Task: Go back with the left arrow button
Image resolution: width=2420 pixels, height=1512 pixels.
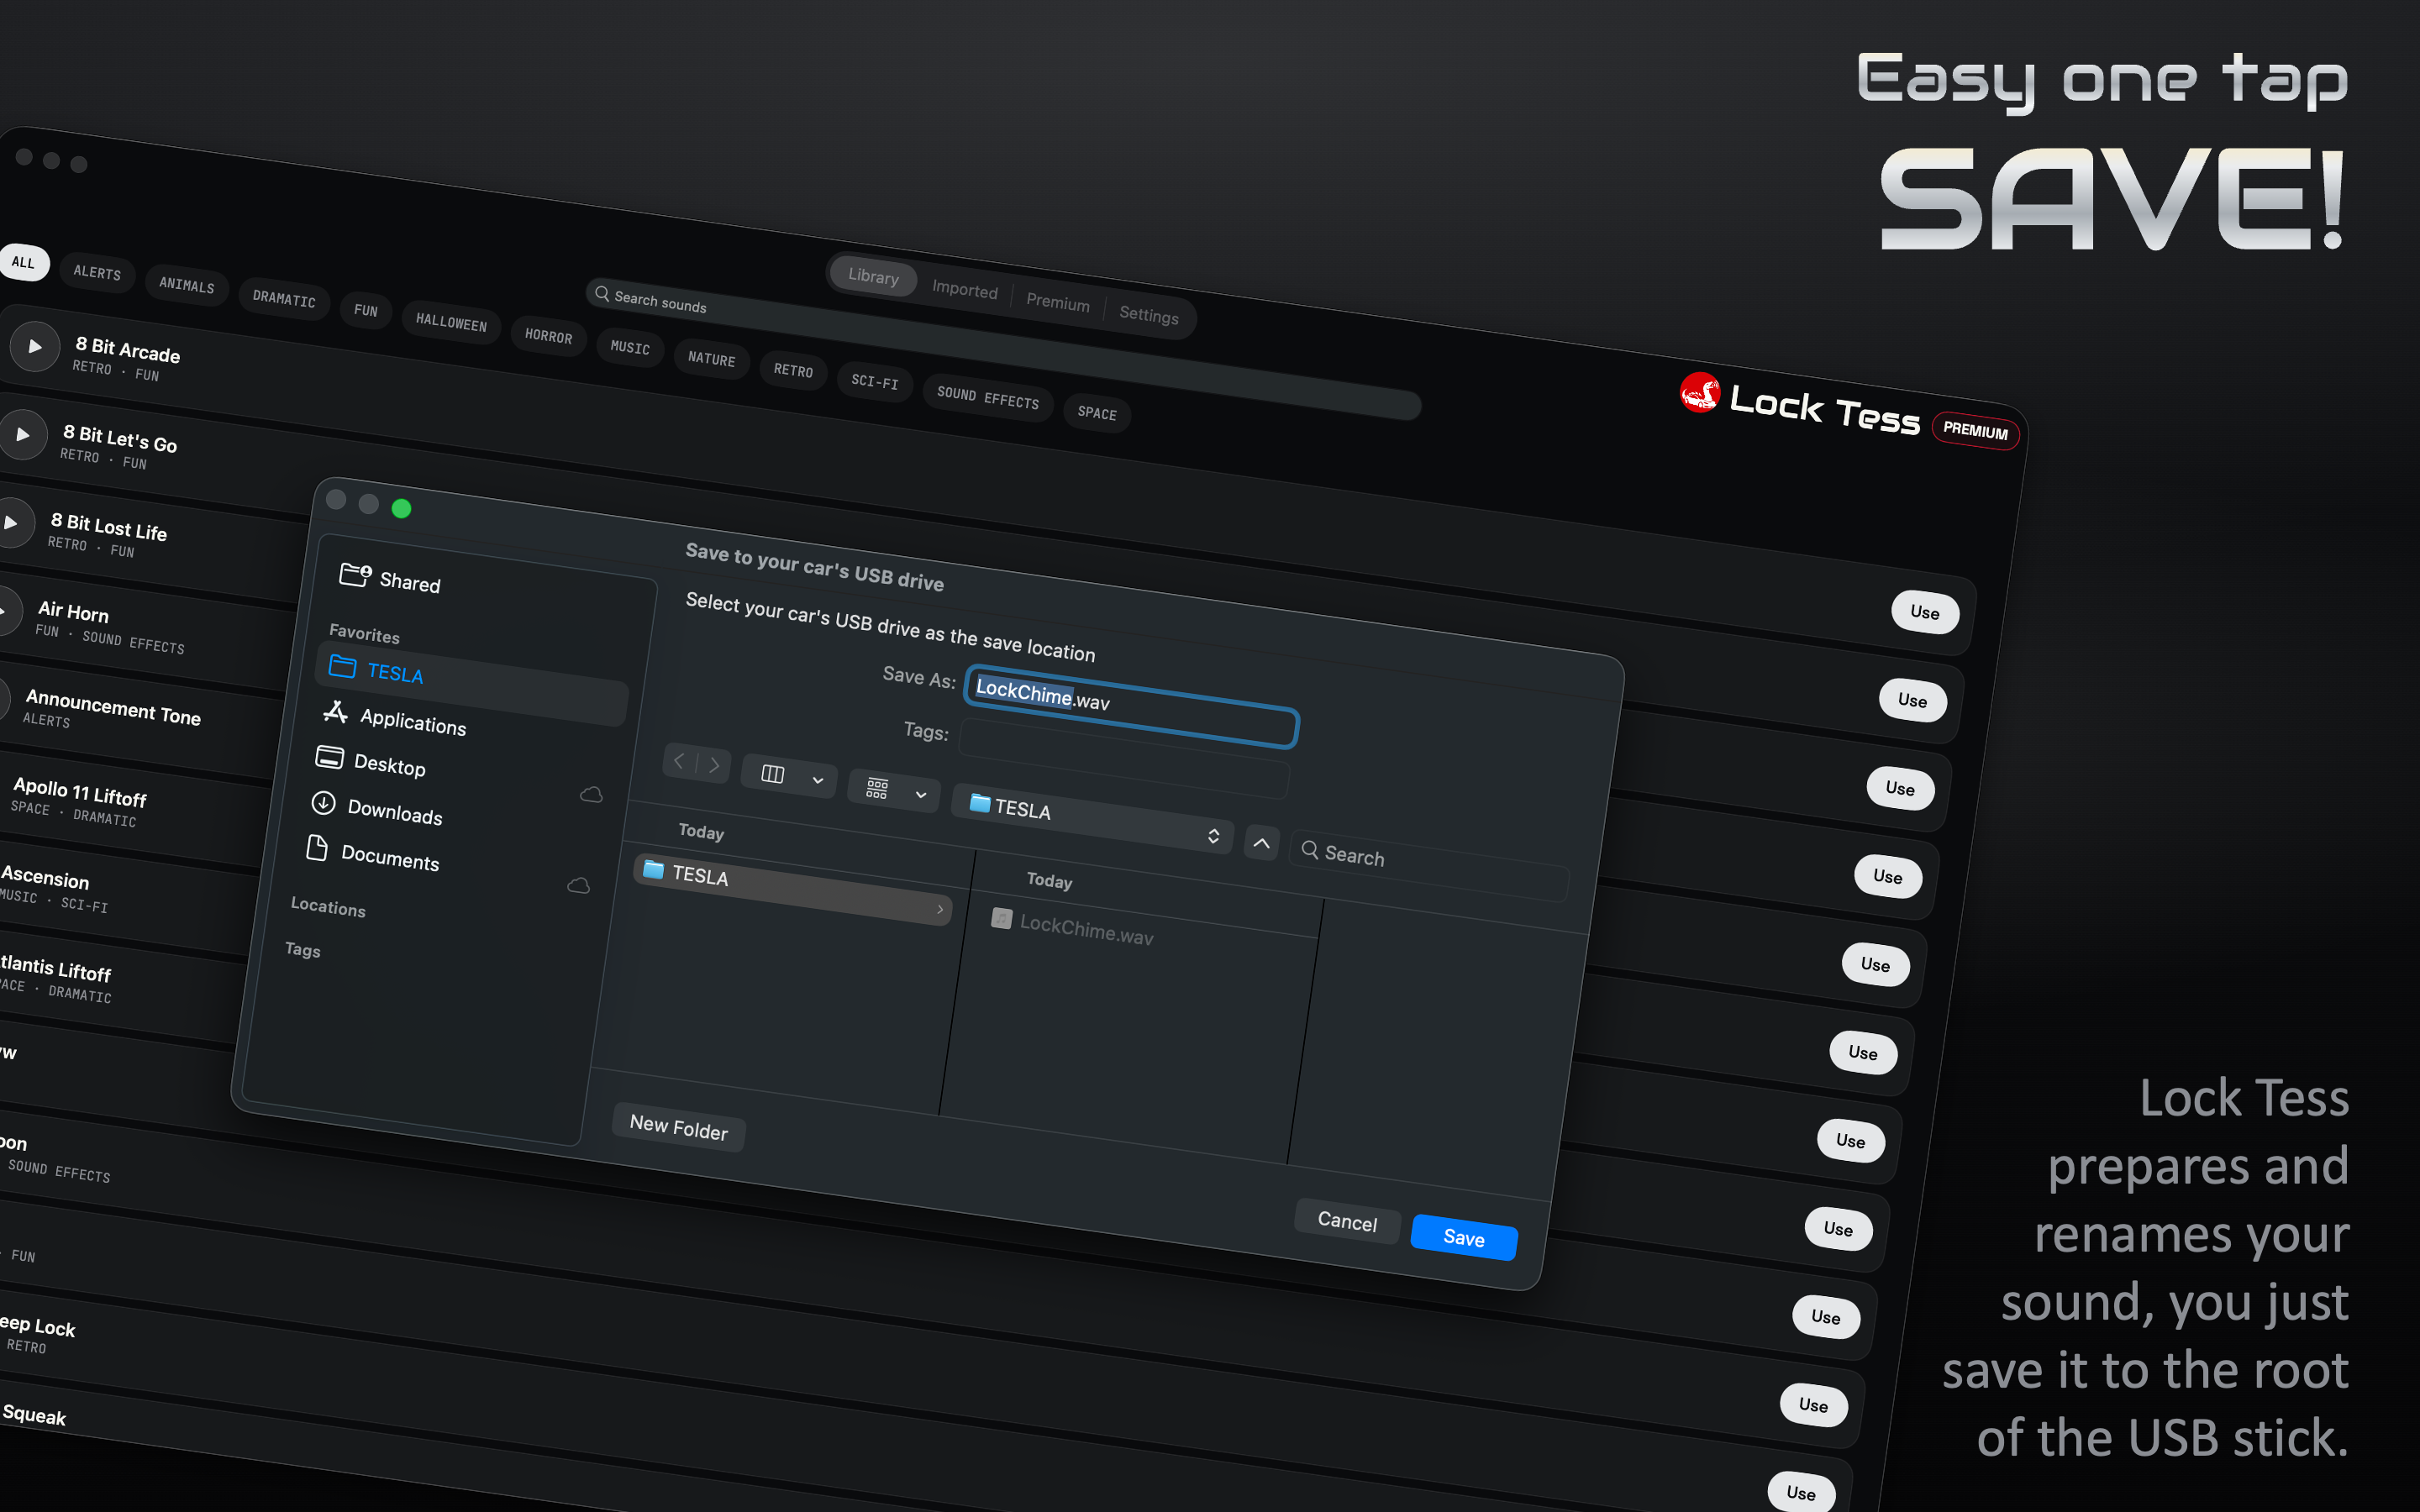Action: coord(679,761)
